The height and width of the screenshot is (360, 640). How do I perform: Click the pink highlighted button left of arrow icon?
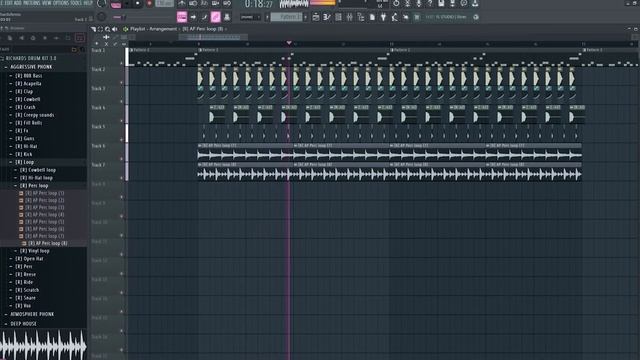(x=182, y=17)
